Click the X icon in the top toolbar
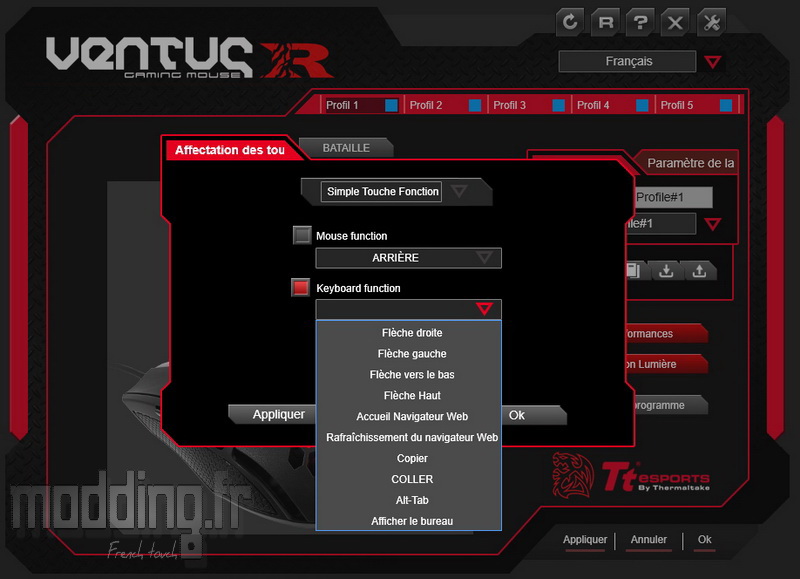Viewport: 800px width, 579px height. click(676, 22)
